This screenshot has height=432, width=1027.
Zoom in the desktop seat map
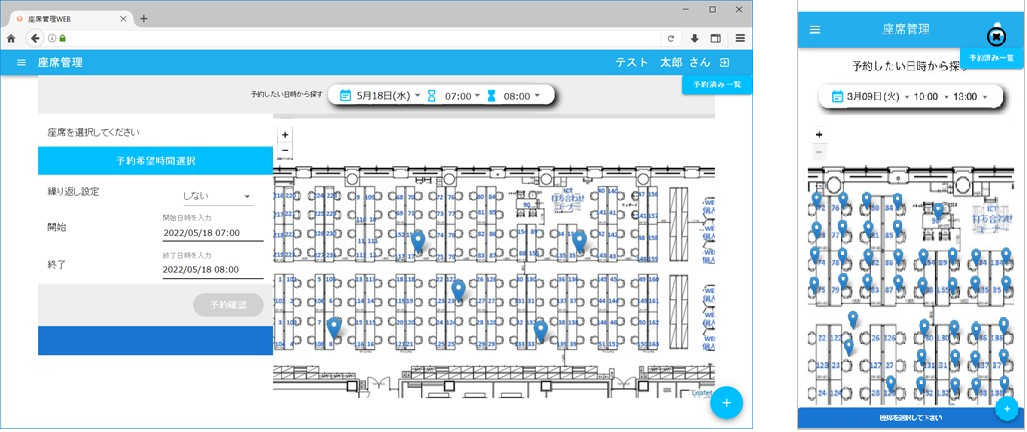[x=285, y=135]
